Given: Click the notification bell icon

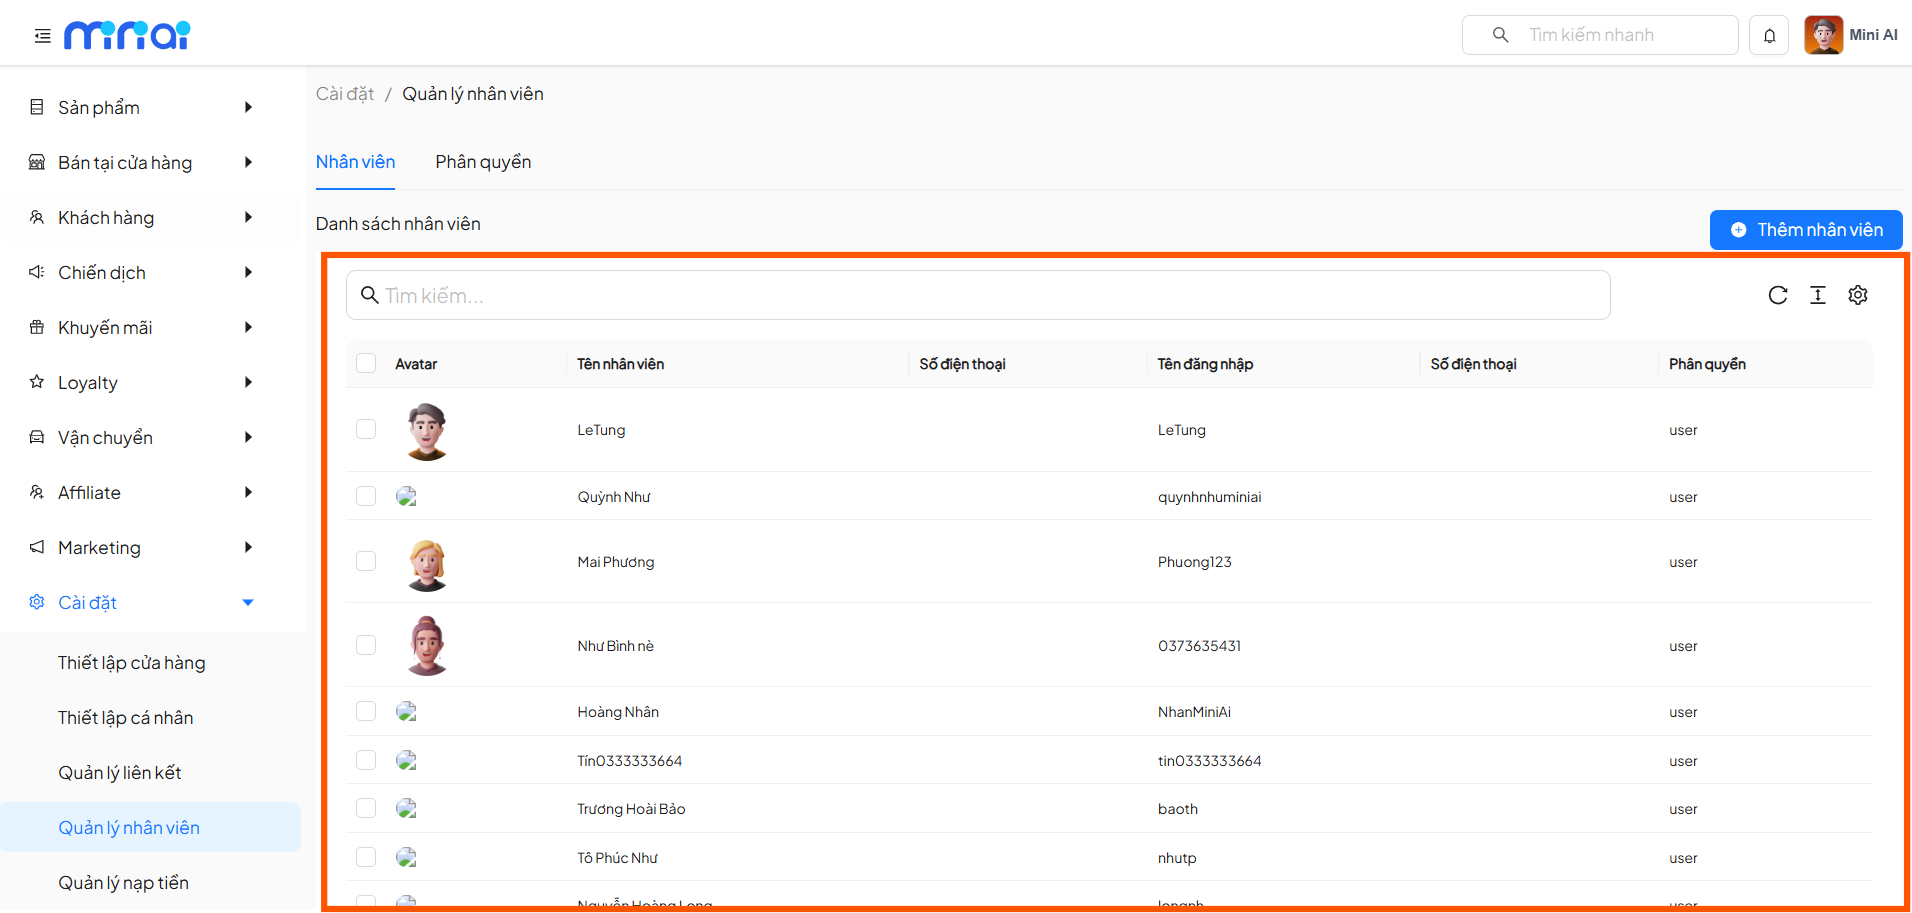Looking at the screenshot, I should pyautogui.click(x=1769, y=35).
